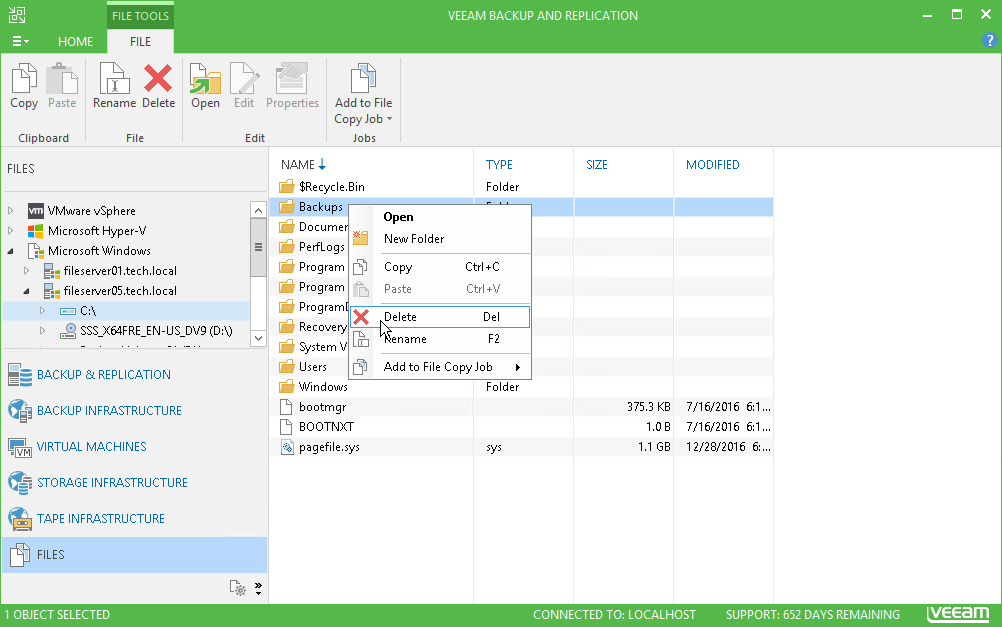
Task: Expand the Microsoft Hyper-V tree node
Action: [x=10, y=230]
